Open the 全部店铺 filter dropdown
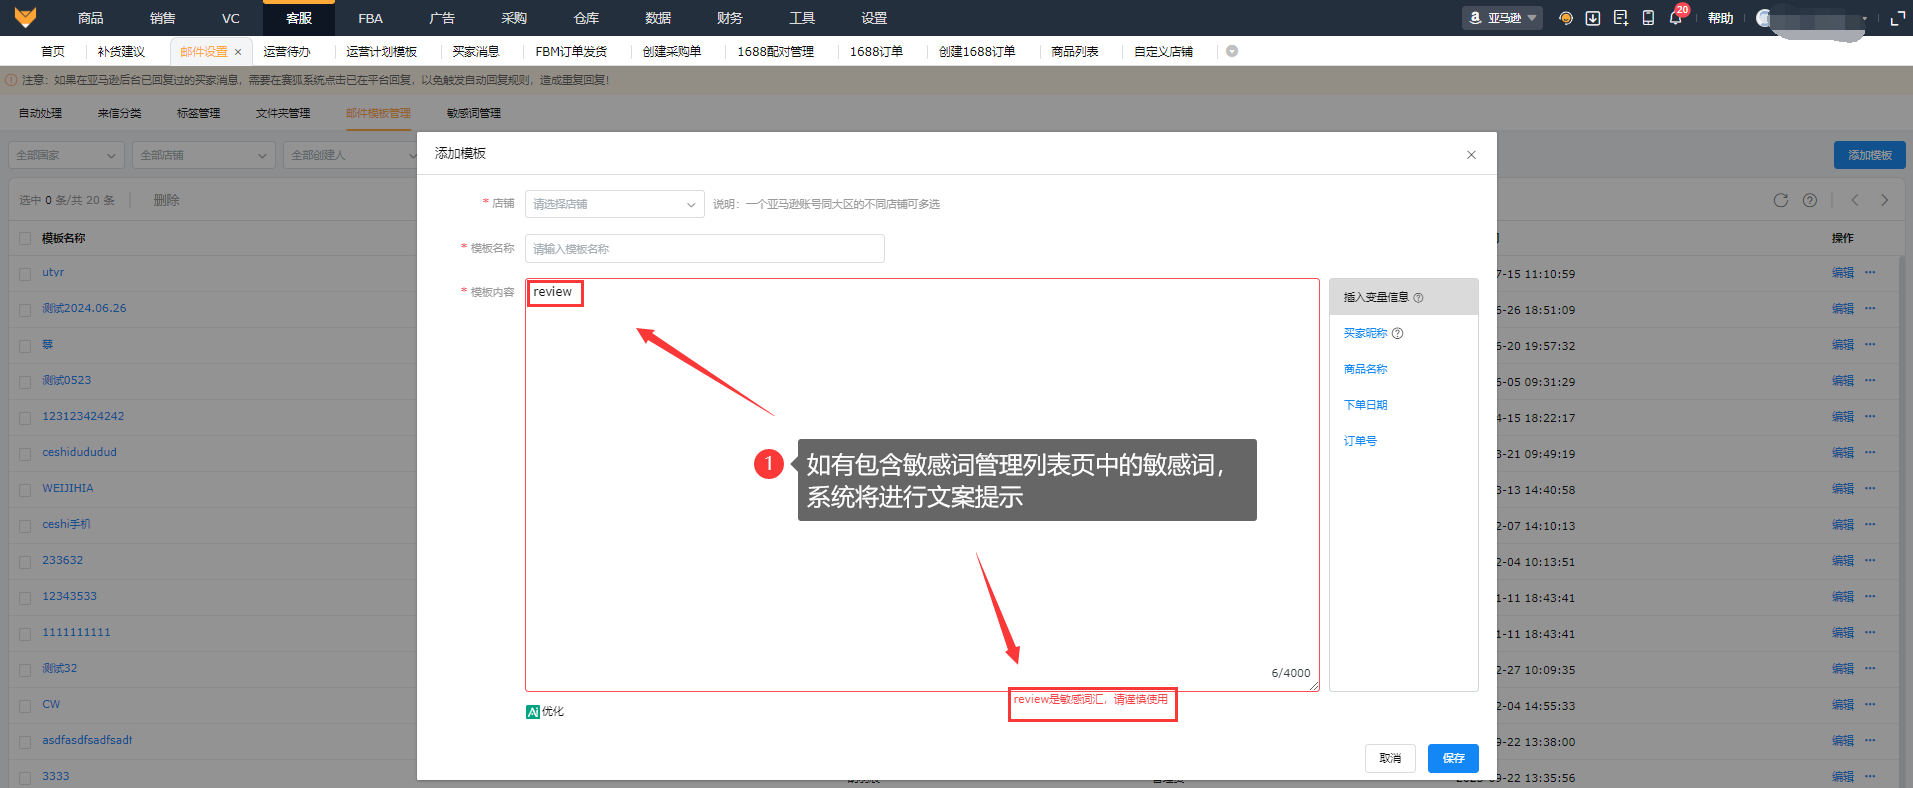Image resolution: width=1913 pixels, height=788 pixels. pyautogui.click(x=203, y=155)
